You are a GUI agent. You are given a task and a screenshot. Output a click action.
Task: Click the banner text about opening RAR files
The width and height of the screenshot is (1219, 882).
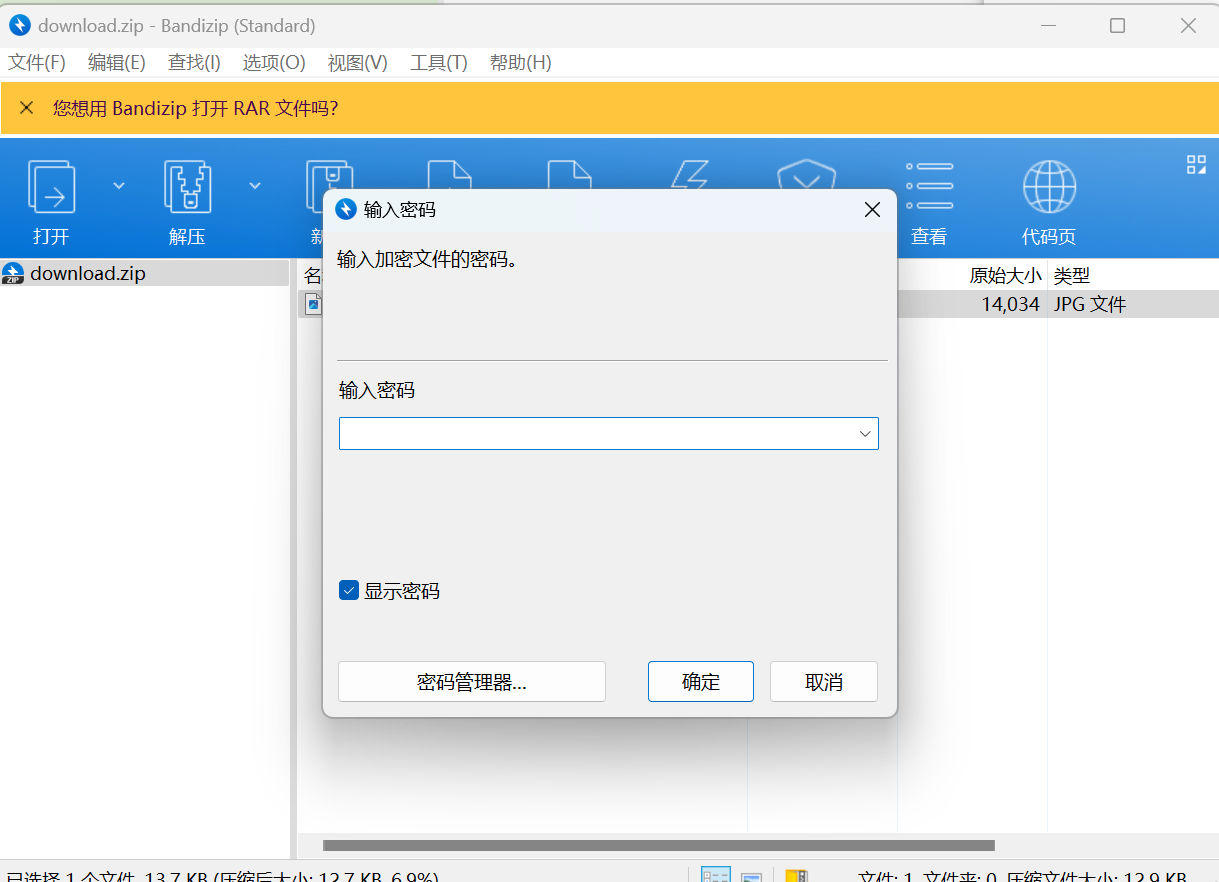pos(196,108)
